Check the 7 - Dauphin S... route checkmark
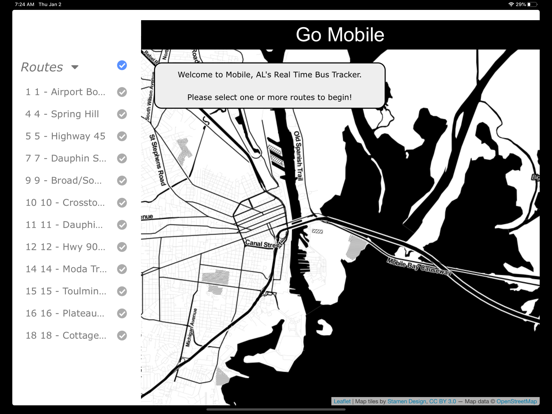The image size is (552, 414). [122, 158]
